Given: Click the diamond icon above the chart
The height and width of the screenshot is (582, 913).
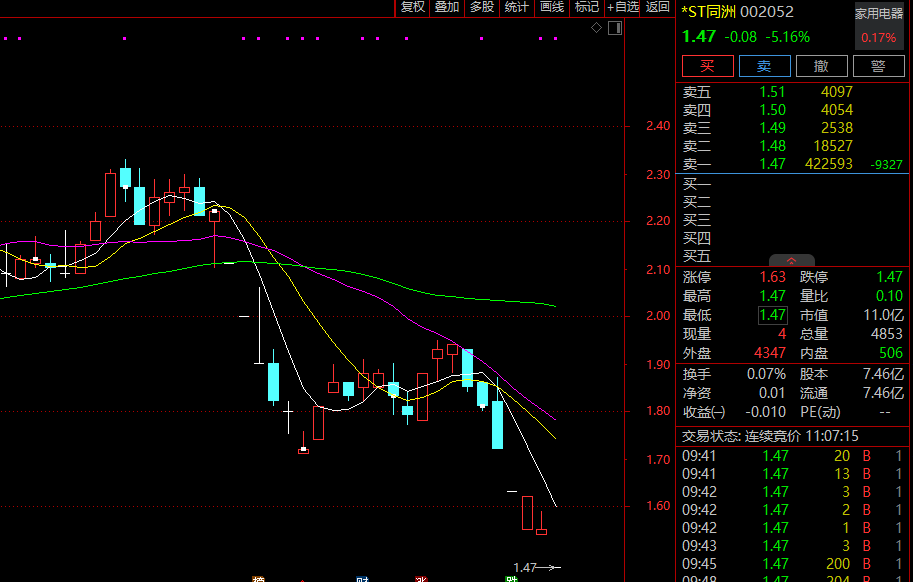Looking at the screenshot, I should click(x=596, y=27).
